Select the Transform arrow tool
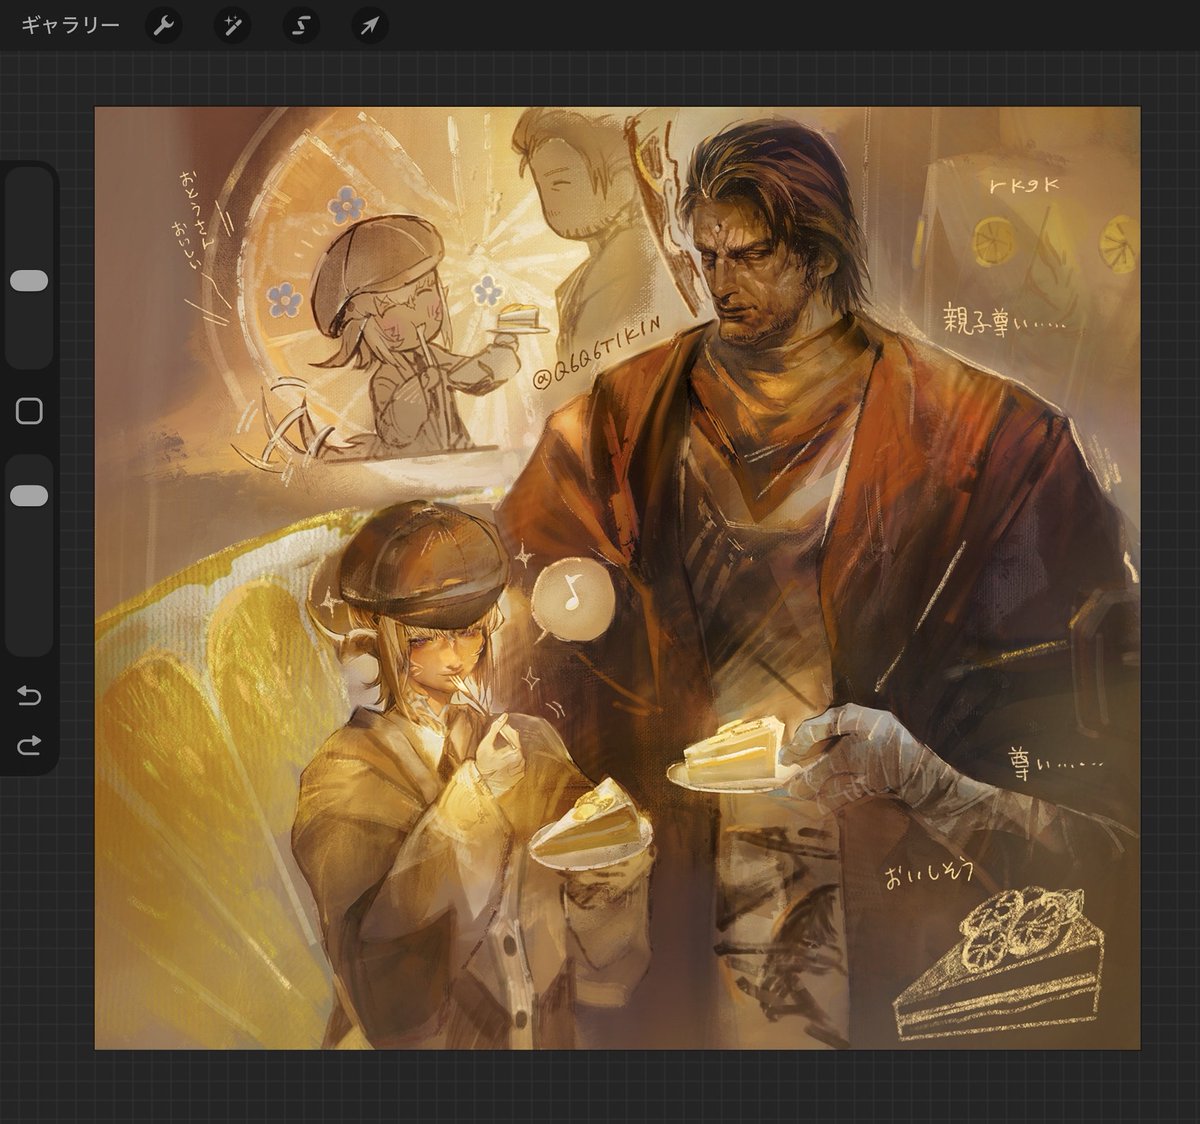Image resolution: width=1200 pixels, height=1124 pixels. (369, 26)
